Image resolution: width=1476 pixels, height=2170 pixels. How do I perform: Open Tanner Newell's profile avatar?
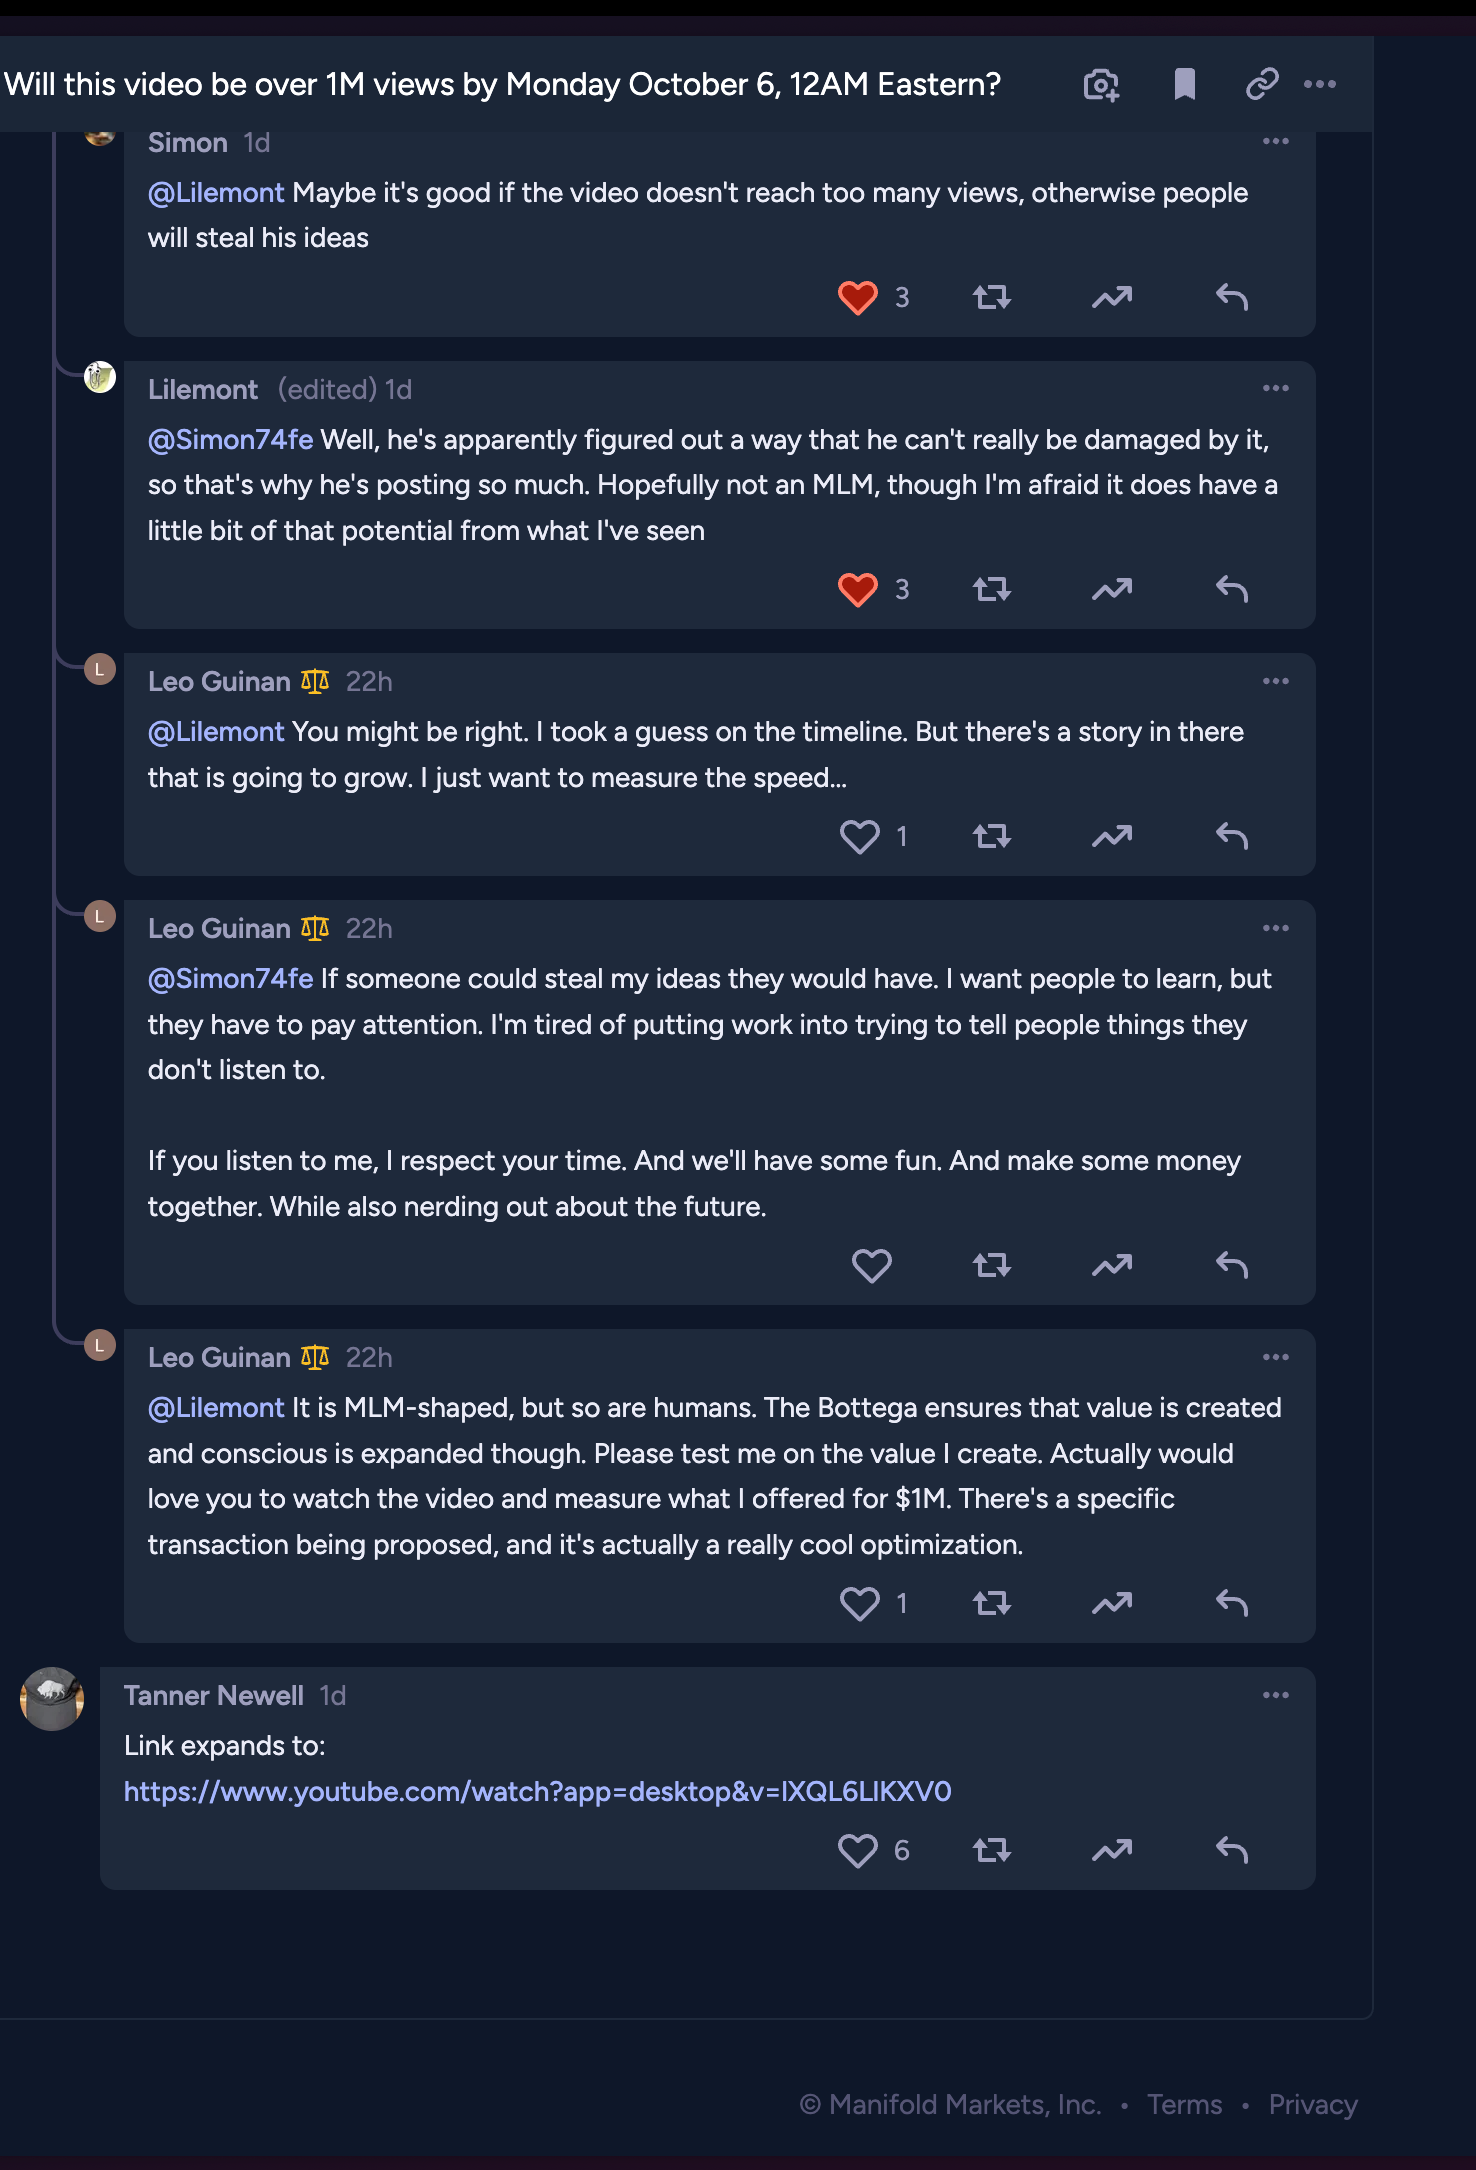click(52, 1699)
